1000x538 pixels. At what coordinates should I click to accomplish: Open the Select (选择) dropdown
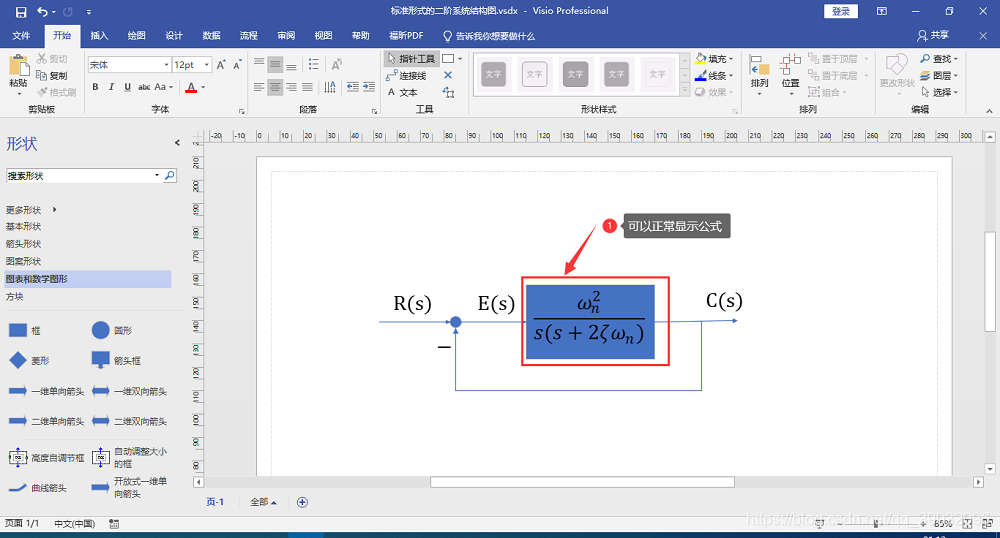939,92
